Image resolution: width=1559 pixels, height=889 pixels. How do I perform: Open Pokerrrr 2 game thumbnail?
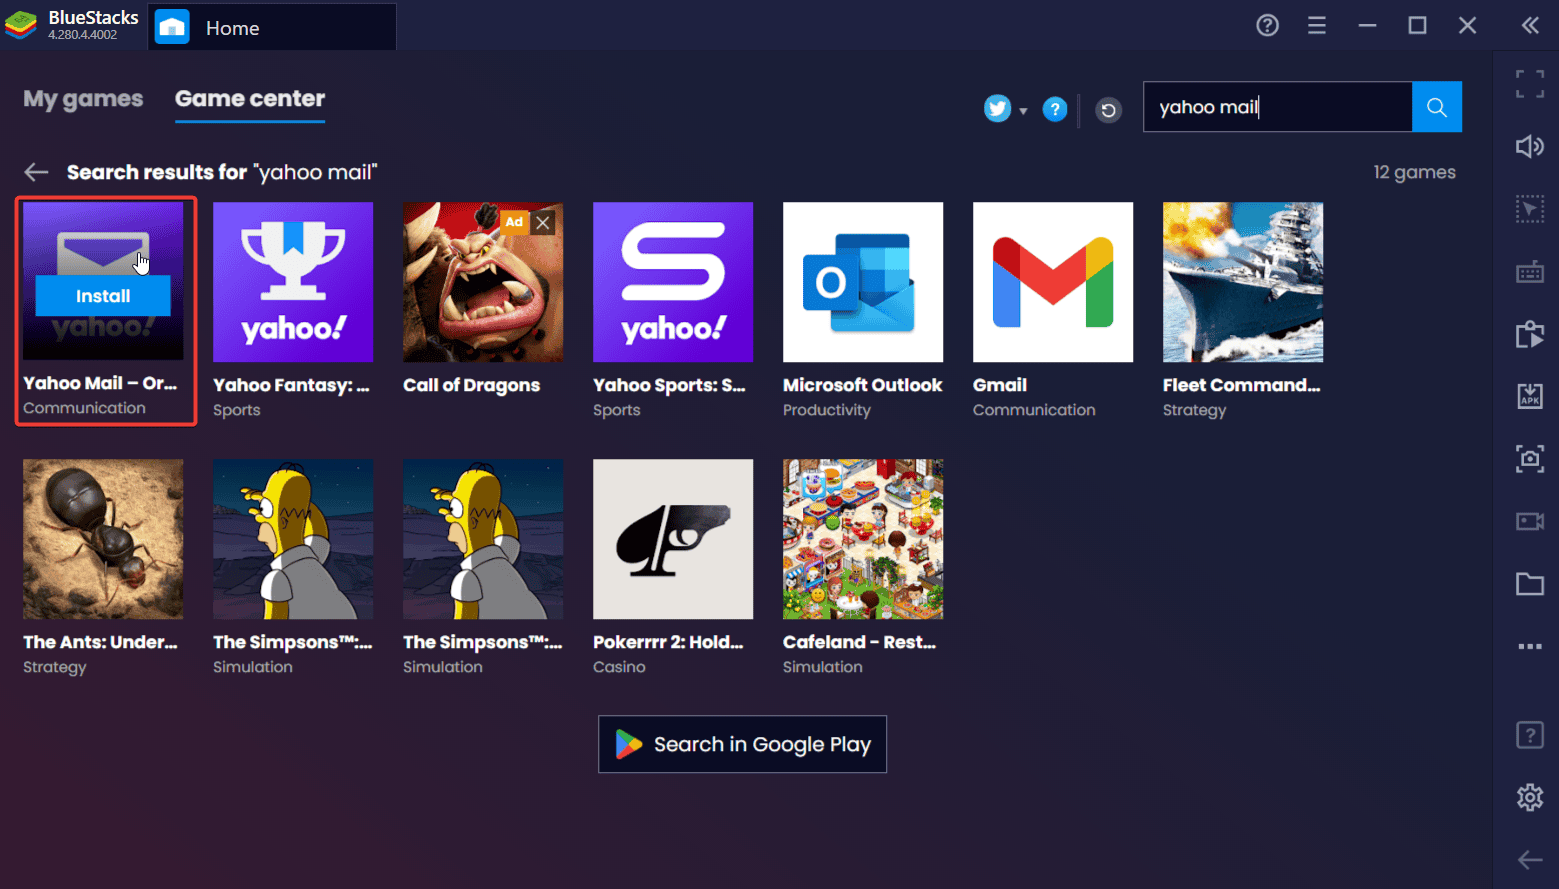[673, 539]
